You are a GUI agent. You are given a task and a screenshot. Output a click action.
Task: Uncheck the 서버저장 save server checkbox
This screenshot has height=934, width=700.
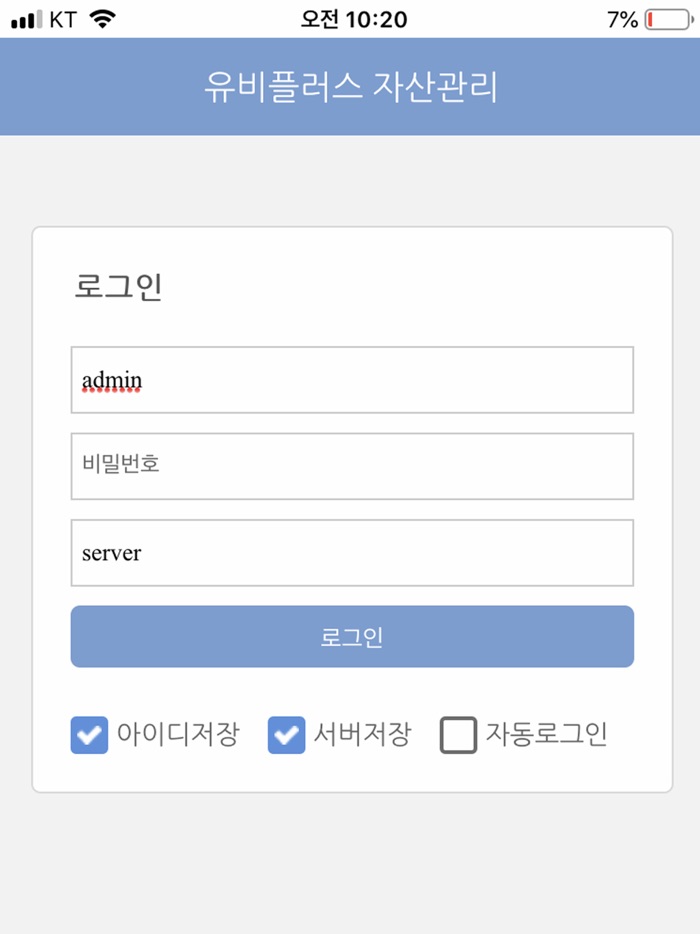[x=286, y=734]
